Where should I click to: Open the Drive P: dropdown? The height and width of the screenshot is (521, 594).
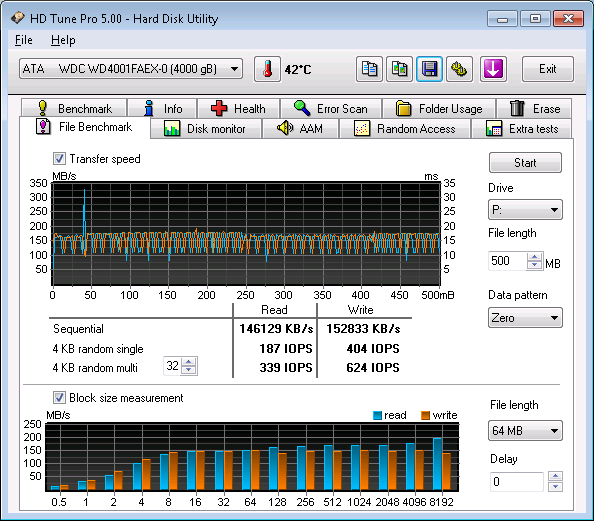click(x=525, y=210)
